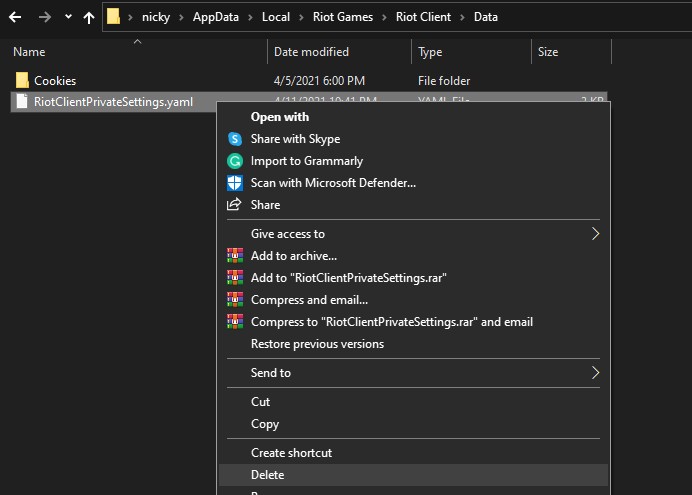Image resolution: width=692 pixels, height=495 pixels.
Task: Click the File folder type cell
Action: point(444,81)
